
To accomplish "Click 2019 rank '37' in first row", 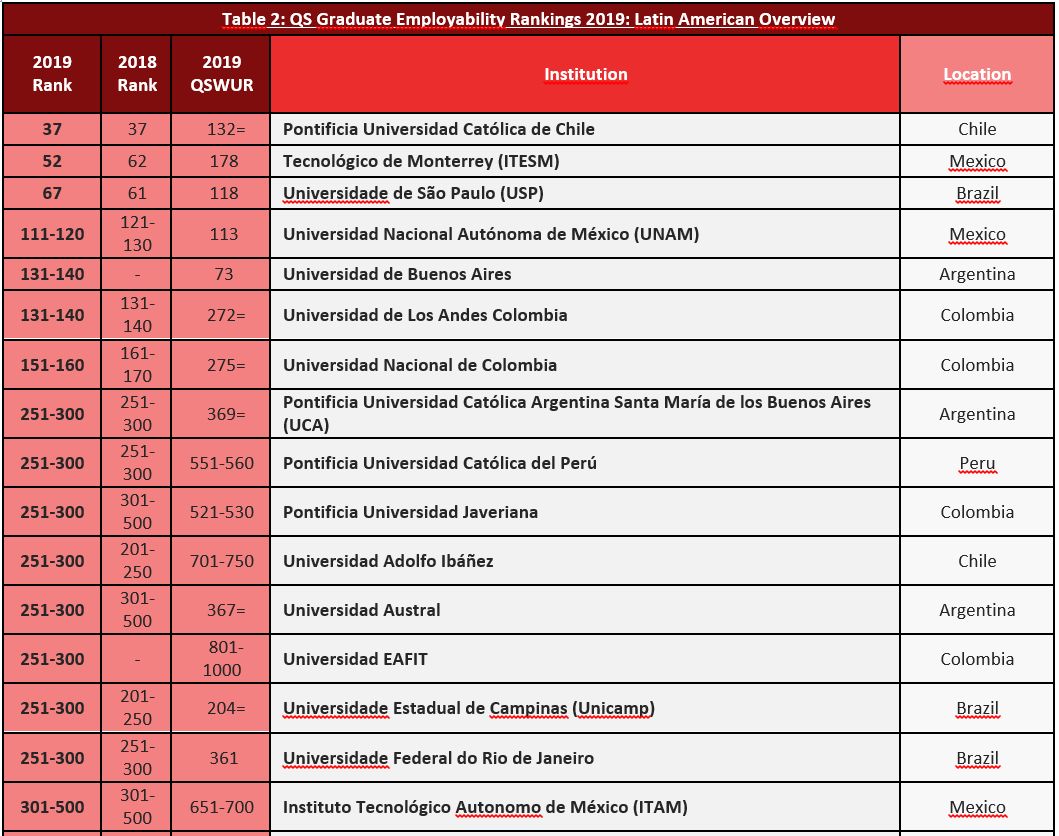I will (52, 129).
